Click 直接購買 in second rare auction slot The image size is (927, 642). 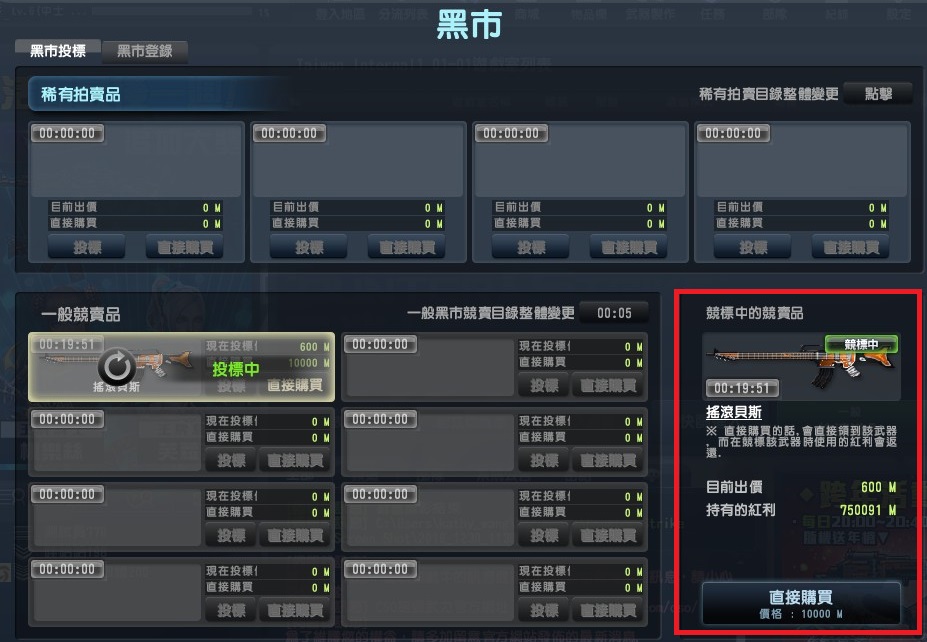pyautogui.click(x=407, y=247)
